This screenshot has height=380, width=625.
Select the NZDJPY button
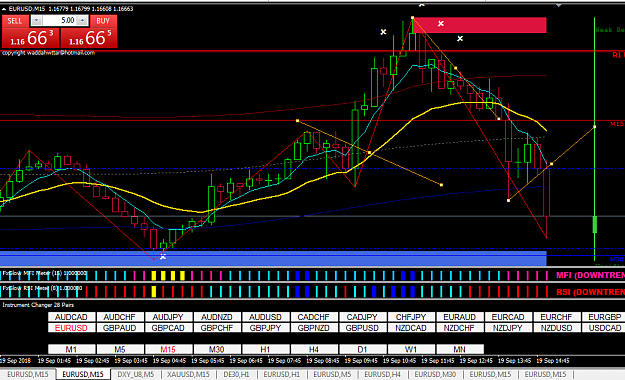508,328
